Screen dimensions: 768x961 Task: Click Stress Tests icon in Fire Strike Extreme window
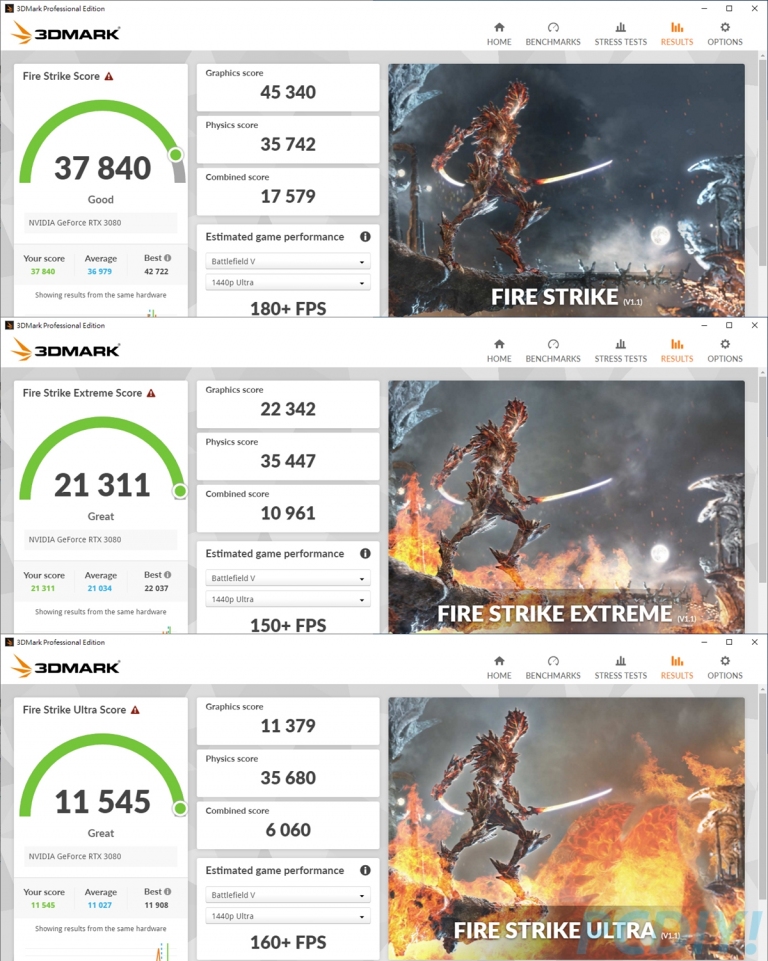(620, 344)
